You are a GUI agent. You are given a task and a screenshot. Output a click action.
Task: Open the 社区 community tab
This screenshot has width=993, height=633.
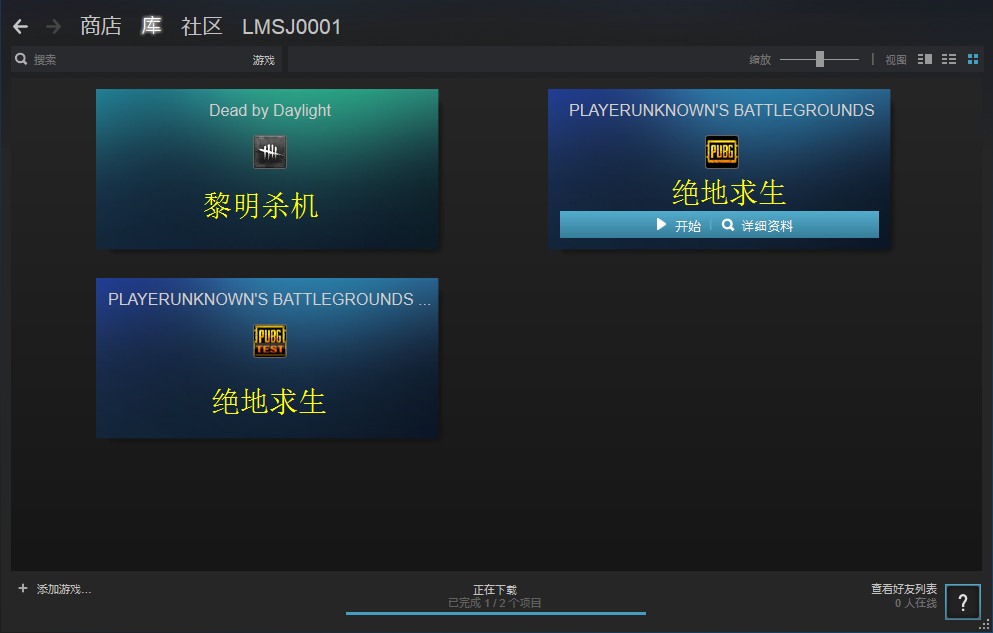point(201,27)
